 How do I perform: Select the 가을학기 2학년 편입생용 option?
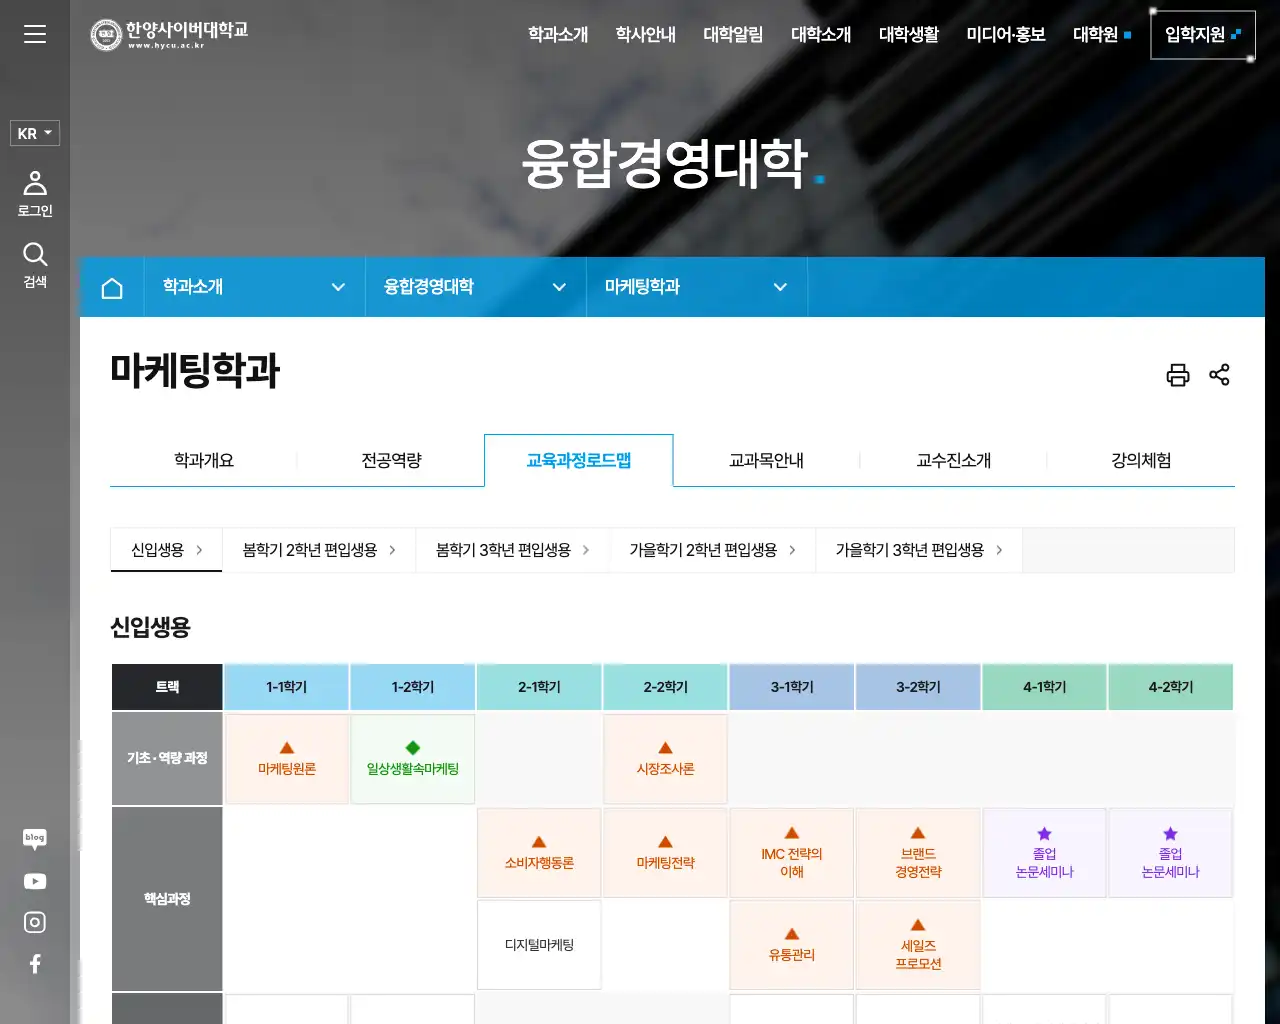705,550
